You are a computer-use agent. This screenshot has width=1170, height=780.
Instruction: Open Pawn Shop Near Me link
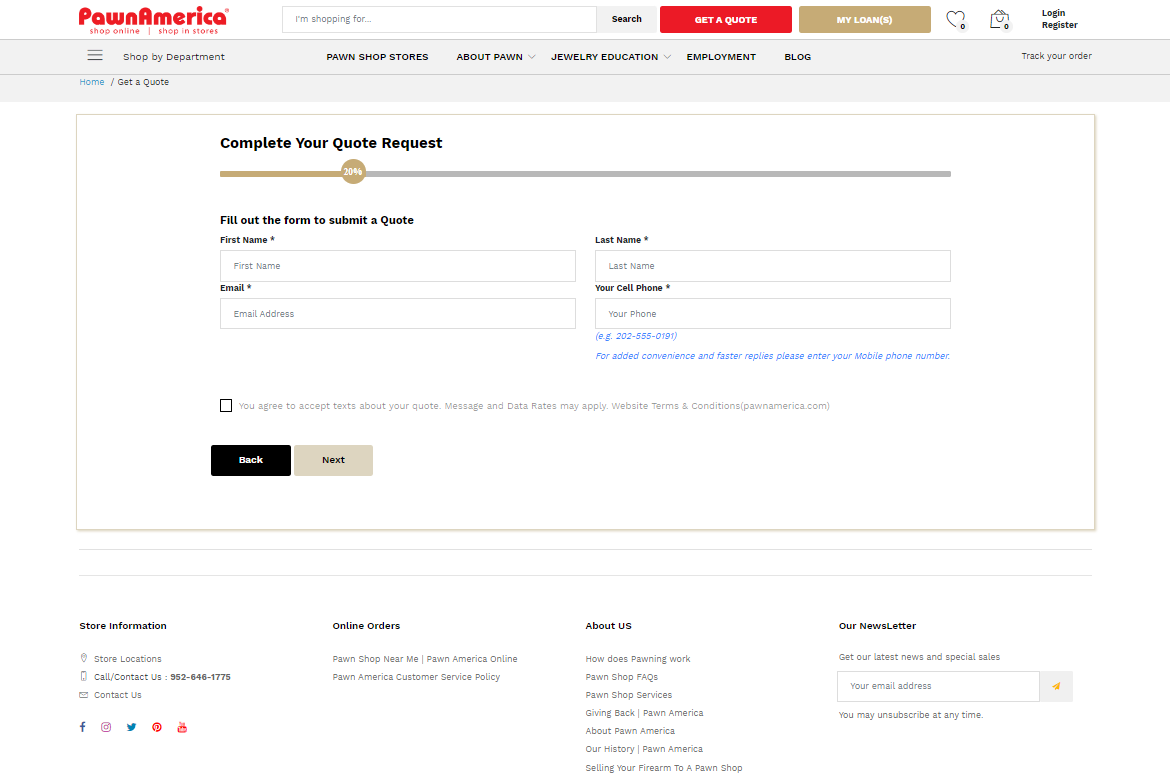[425, 659]
